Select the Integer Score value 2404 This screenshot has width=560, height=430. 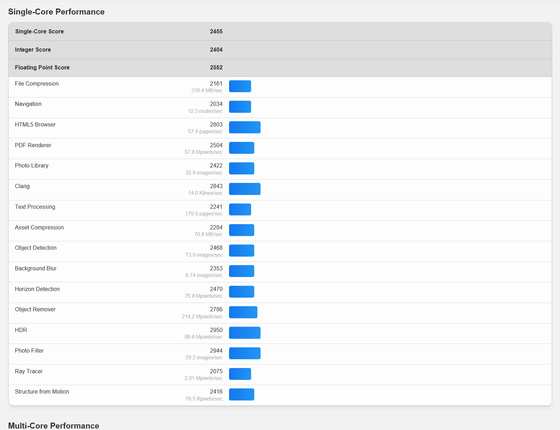[x=216, y=50]
